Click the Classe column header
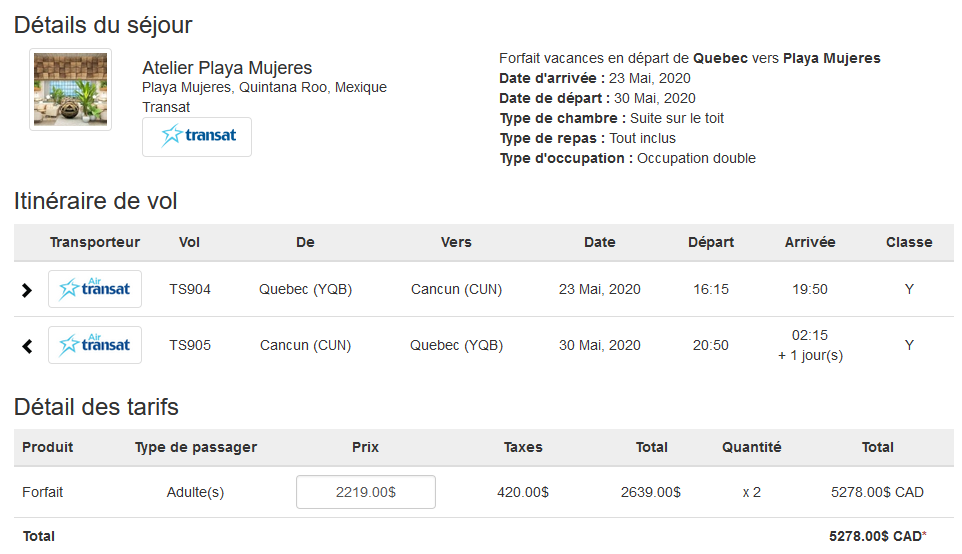Viewport: 962px width, 554px height. (909, 242)
